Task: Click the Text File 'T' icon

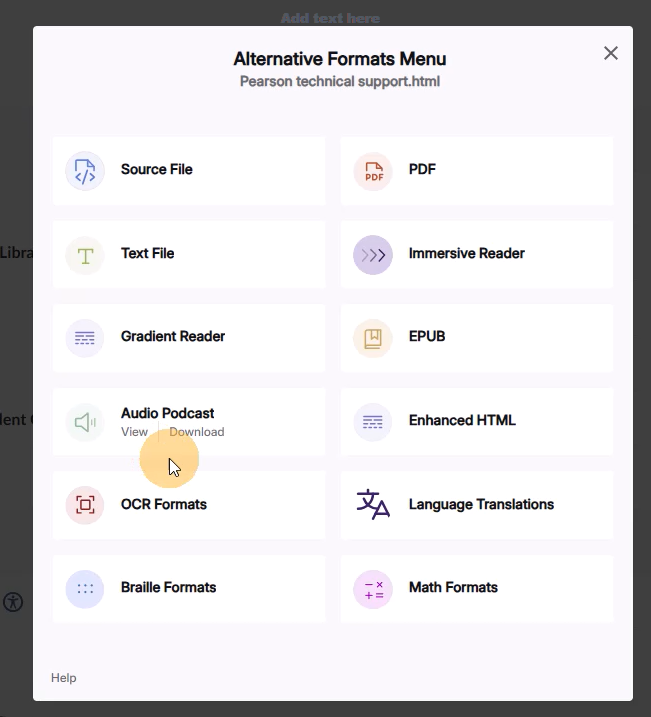Action: click(x=85, y=255)
